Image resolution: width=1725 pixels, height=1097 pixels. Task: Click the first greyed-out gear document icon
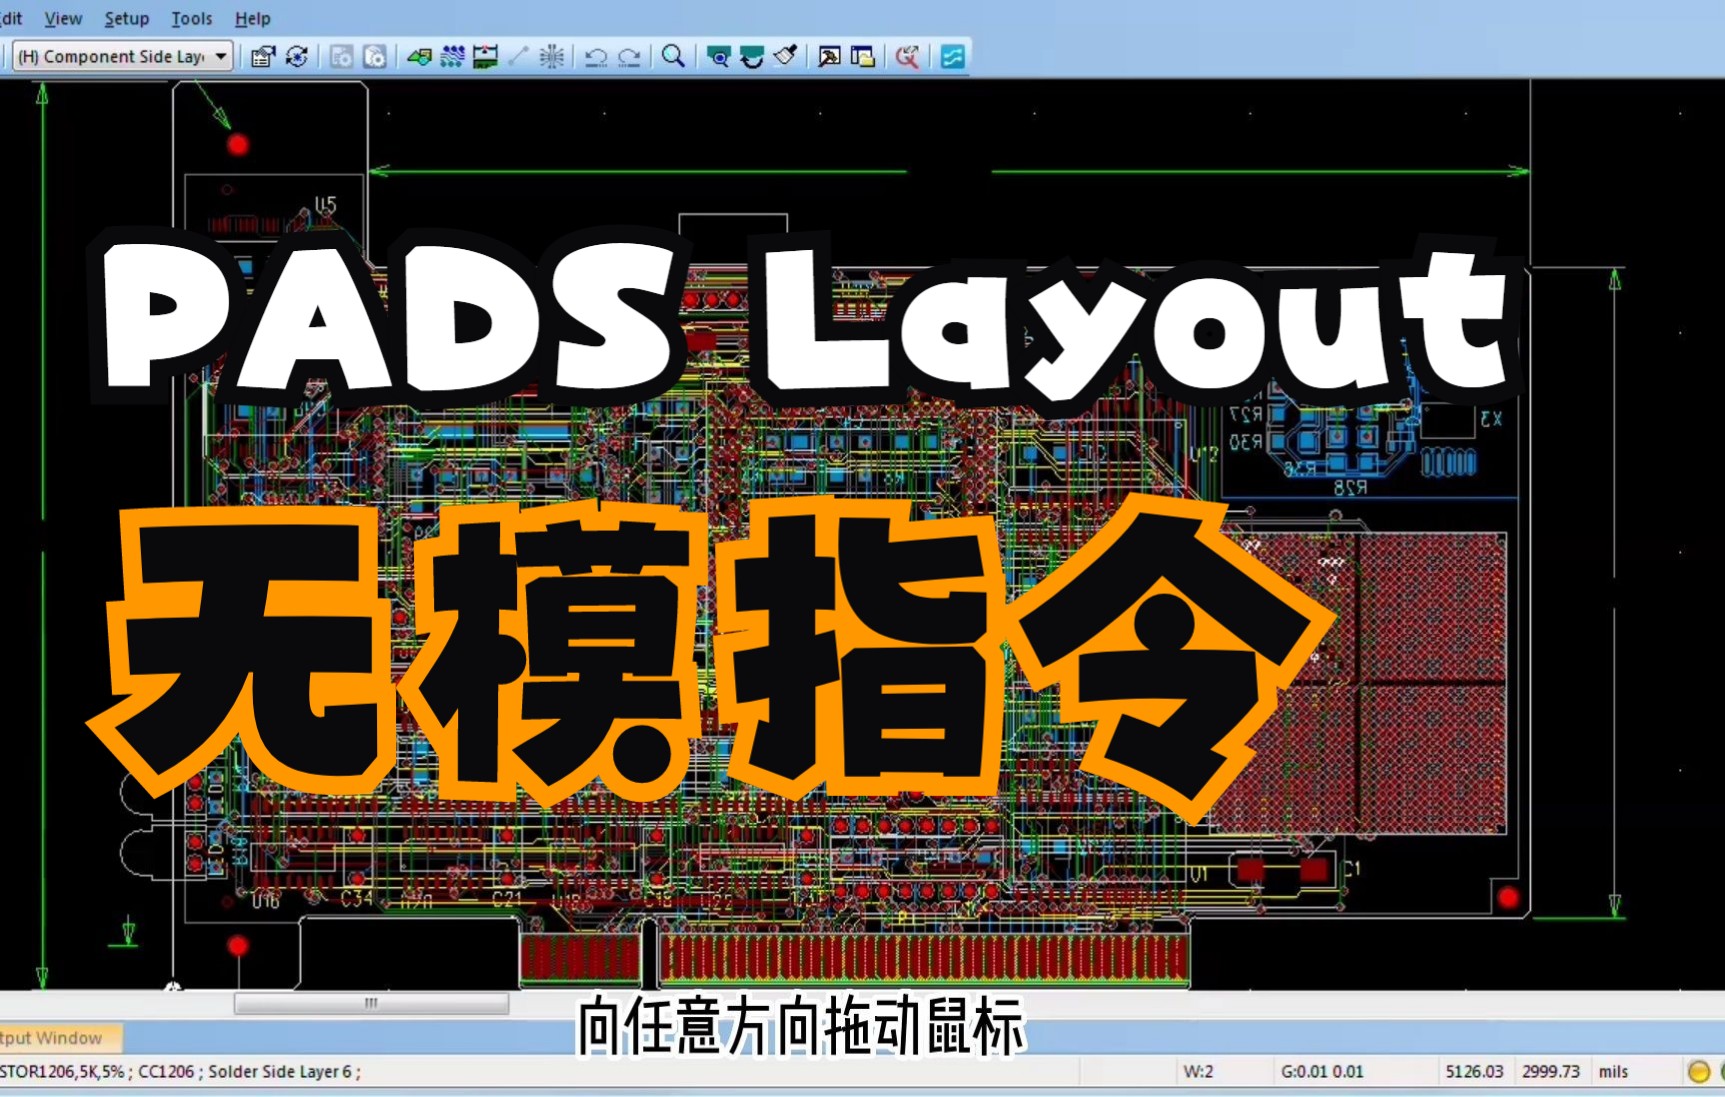[341, 56]
